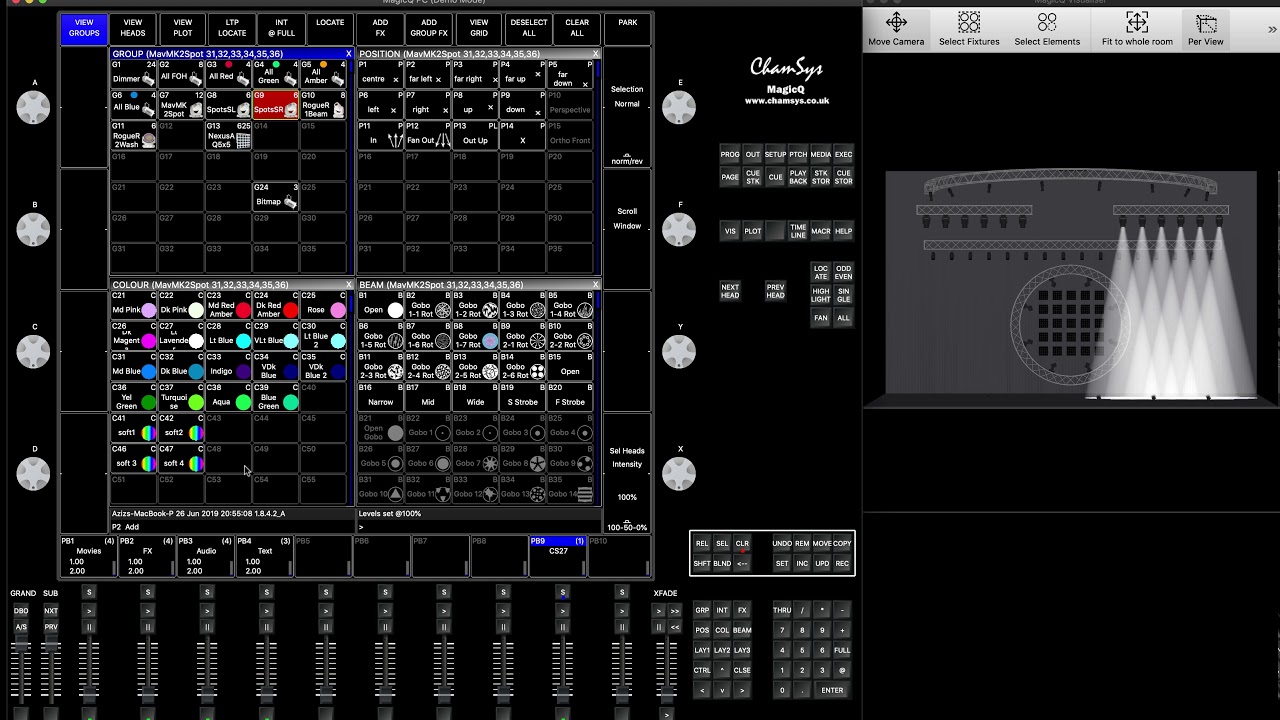This screenshot has width=1280, height=720.
Task: Close the GROUP window
Action: pos(348,54)
